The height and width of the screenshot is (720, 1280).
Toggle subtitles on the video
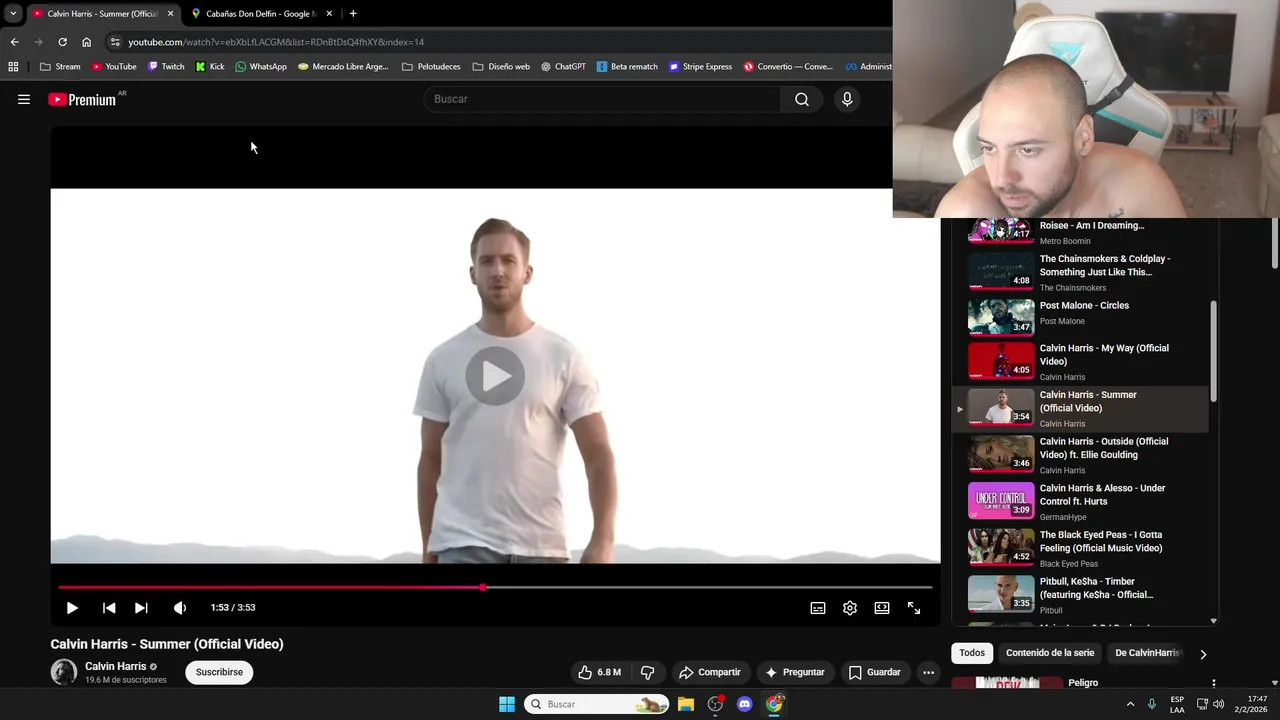pyautogui.click(x=818, y=607)
